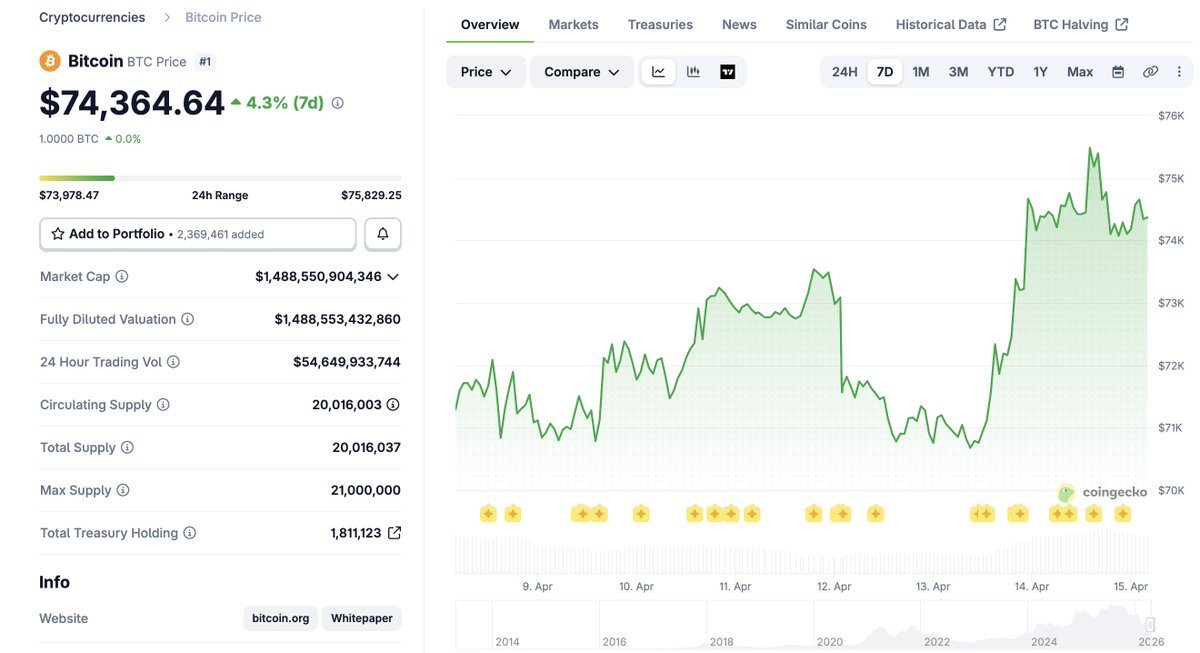The width and height of the screenshot is (1200, 653).
Task: Open the Whitepaper link
Action: click(365, 618)
